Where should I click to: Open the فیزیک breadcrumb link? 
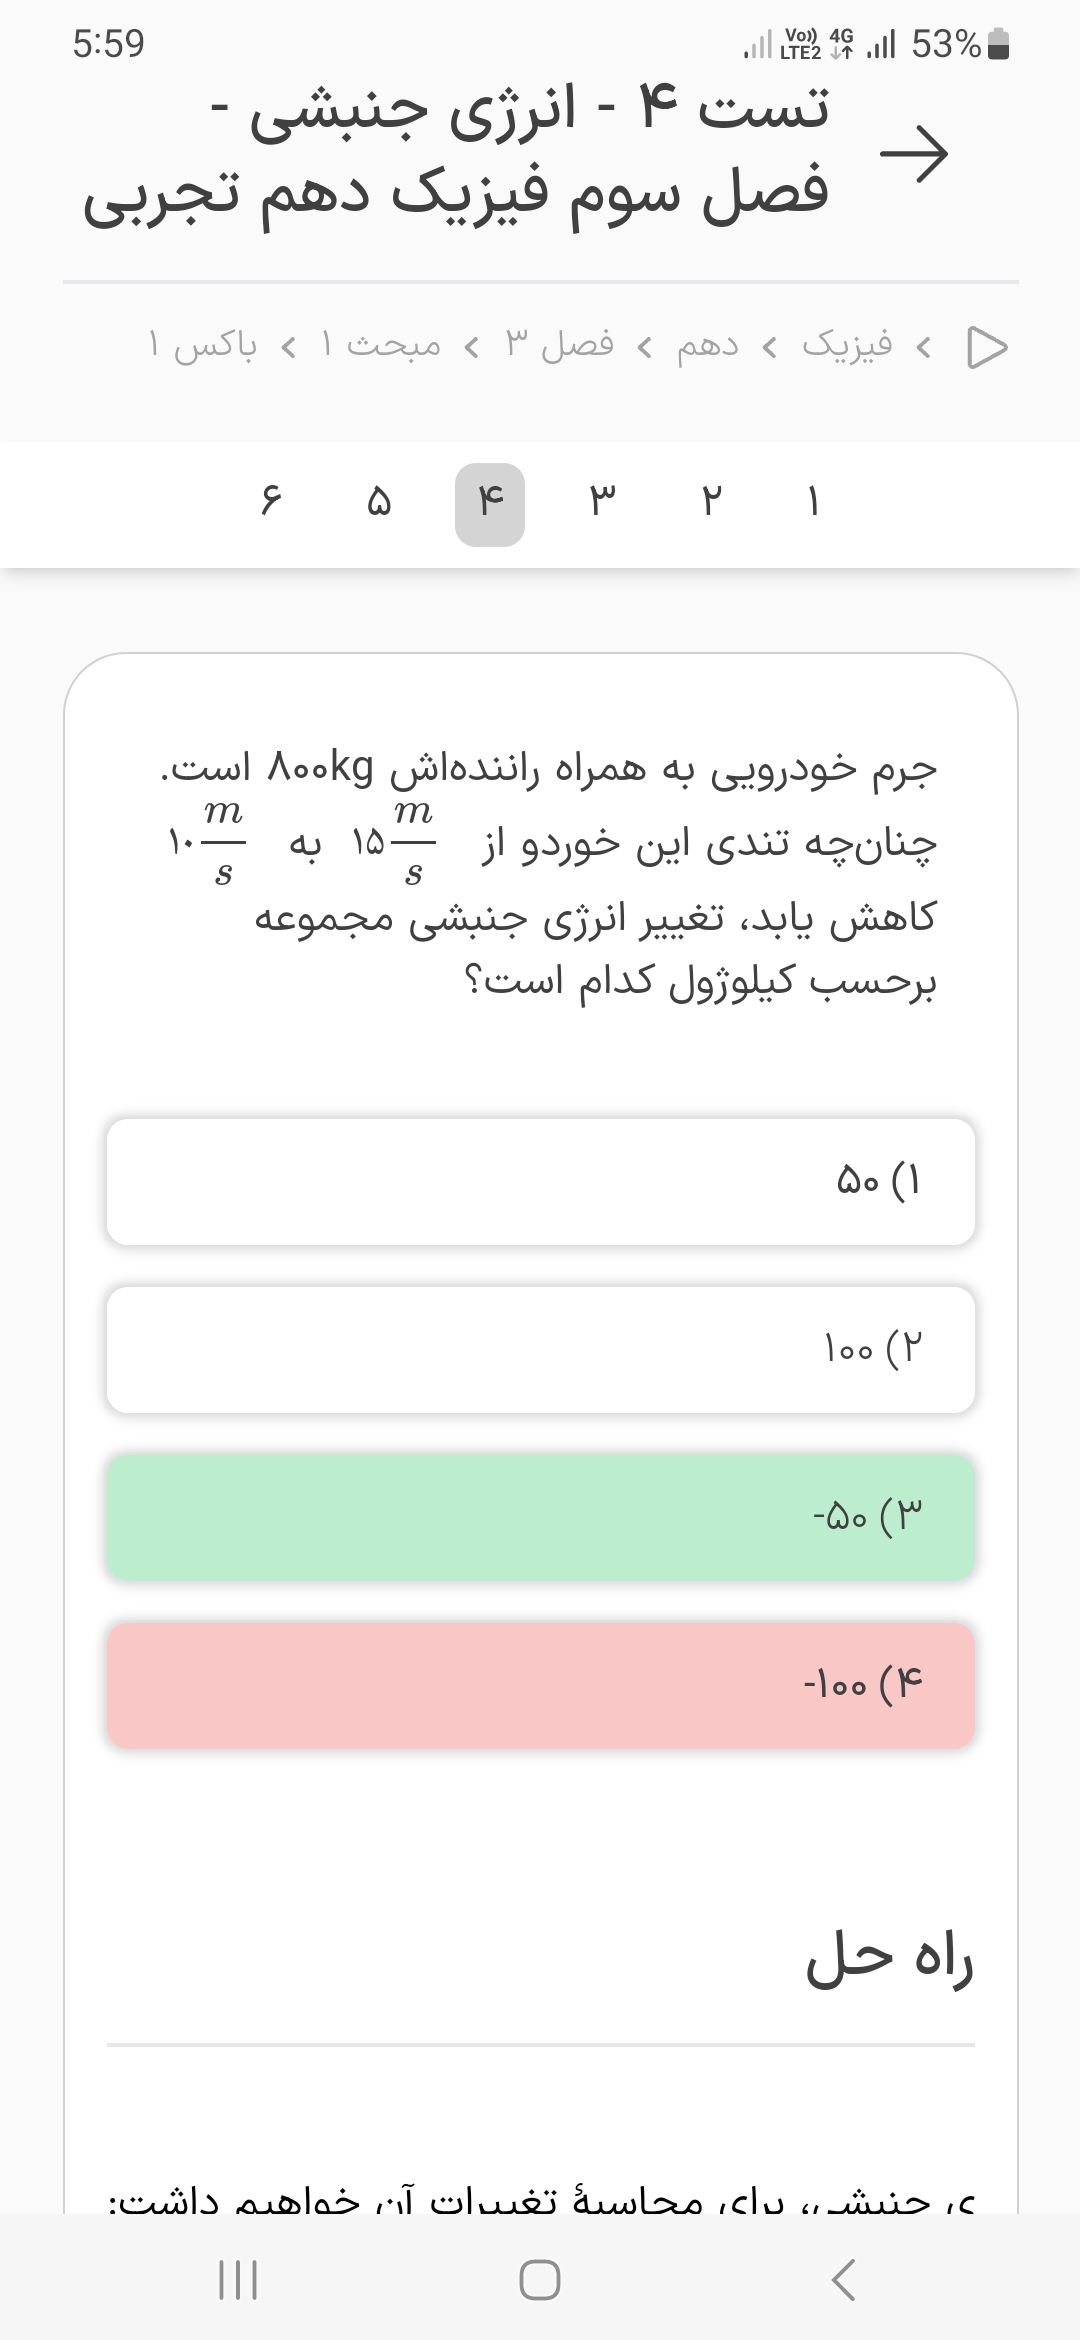point(846,346)
